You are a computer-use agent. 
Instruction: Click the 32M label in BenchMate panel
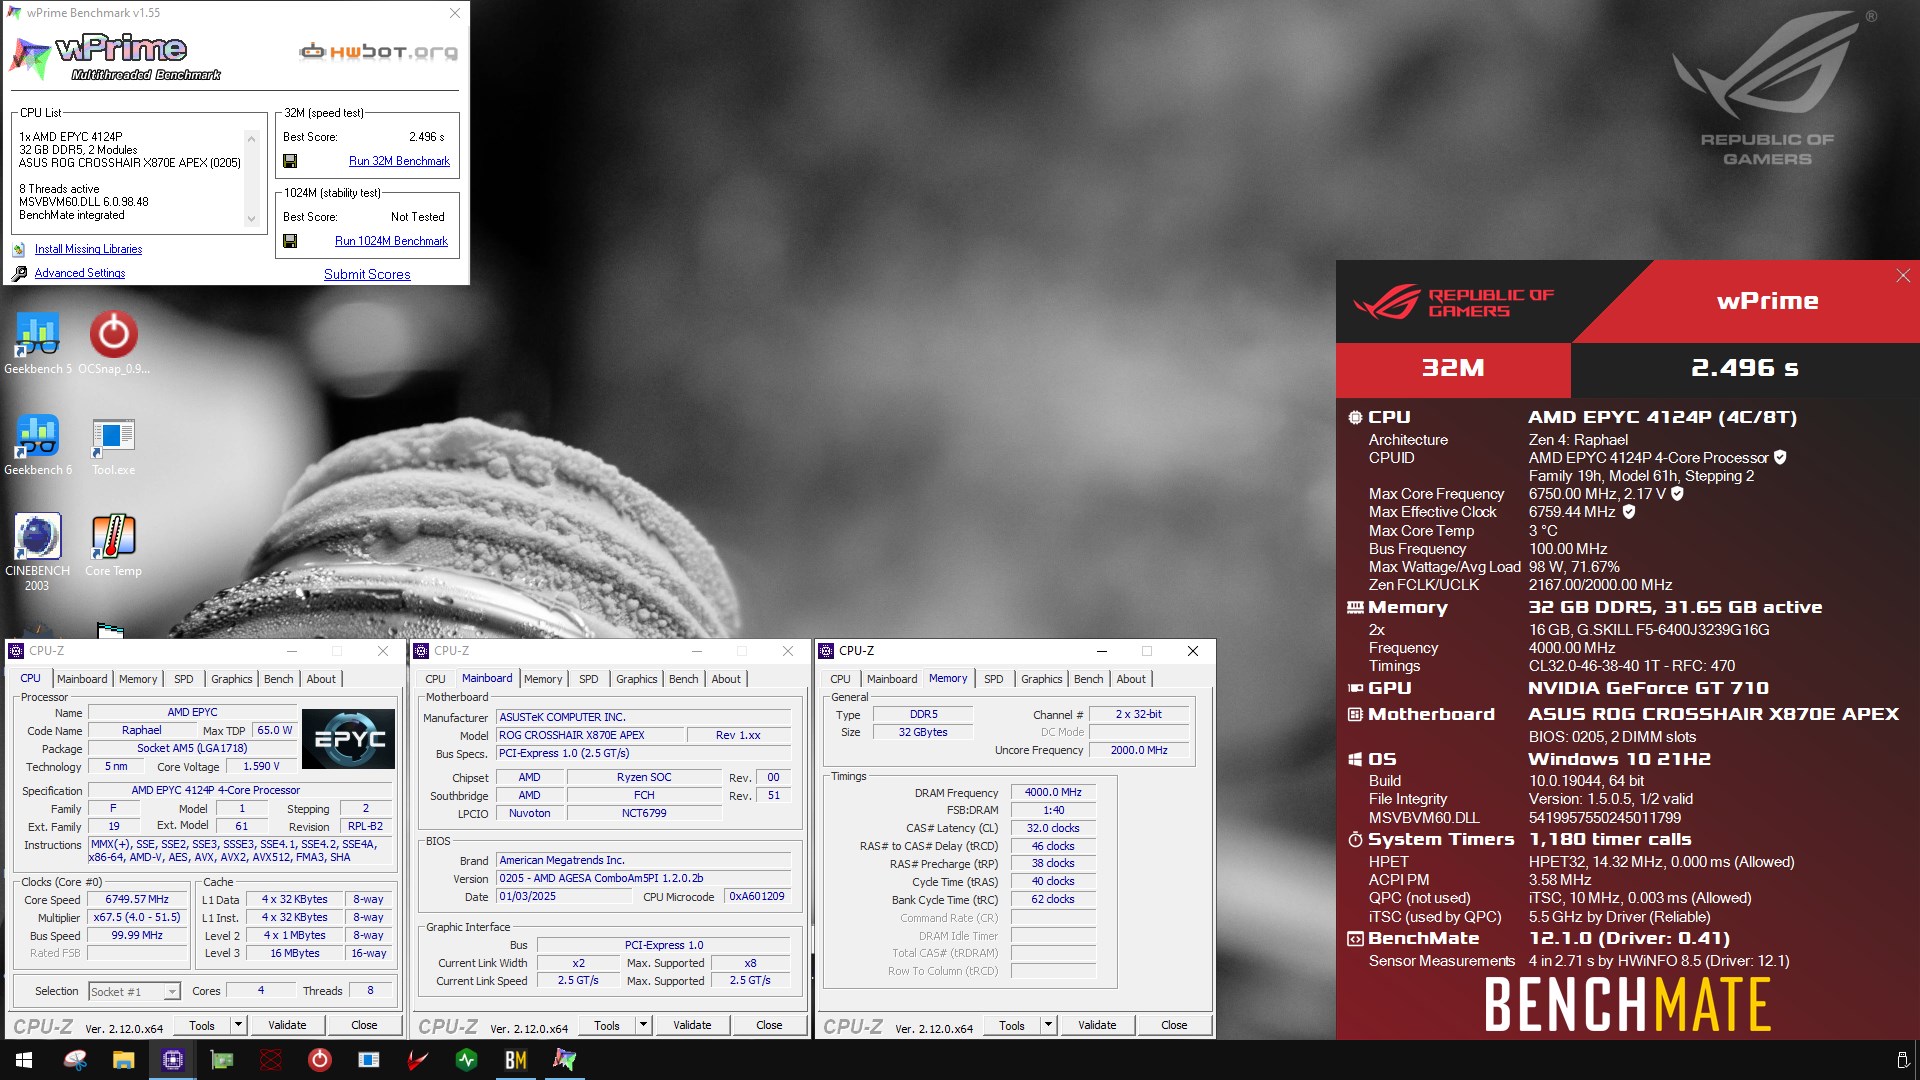[1453, 368]
